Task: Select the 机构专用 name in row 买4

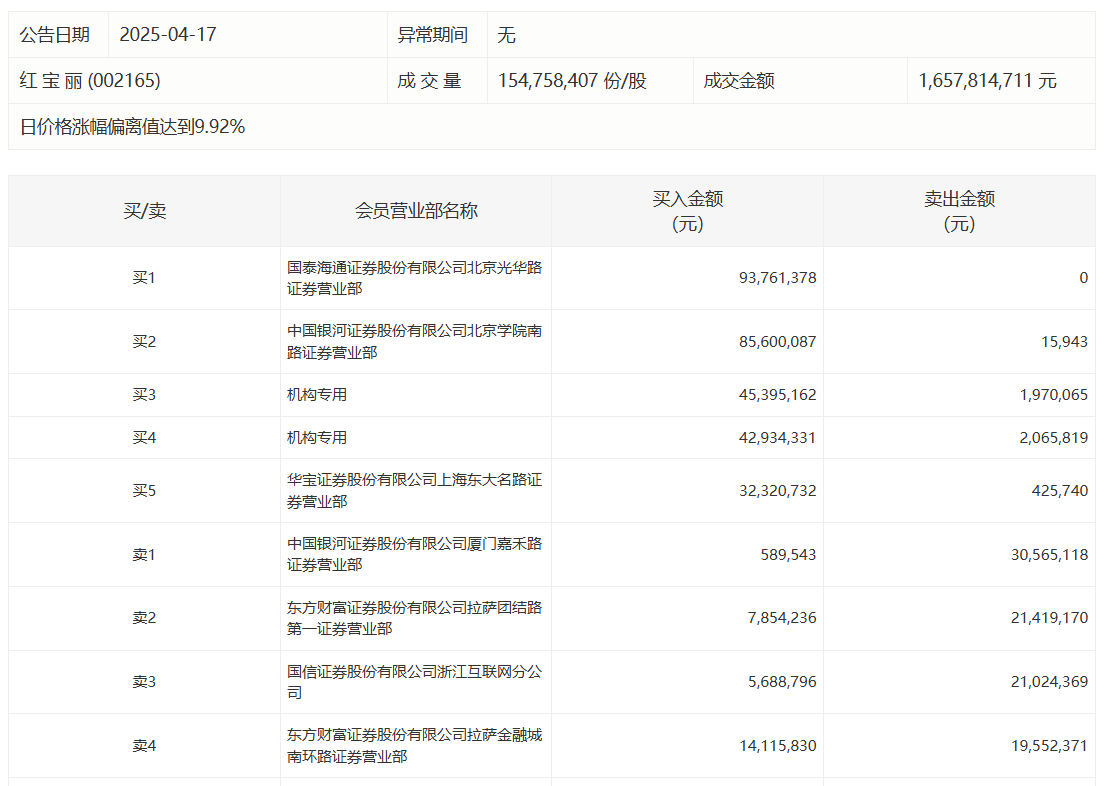Action: tap(317, 438)
